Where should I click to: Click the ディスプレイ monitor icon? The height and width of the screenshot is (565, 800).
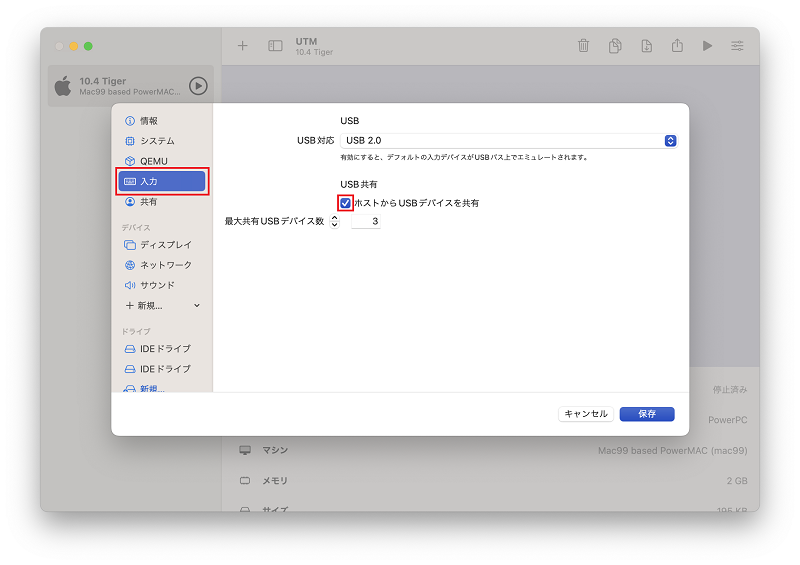[130, 245]
